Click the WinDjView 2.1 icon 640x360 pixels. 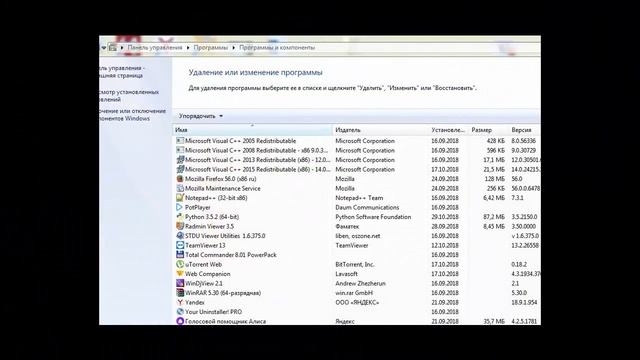tap(180, 283)
